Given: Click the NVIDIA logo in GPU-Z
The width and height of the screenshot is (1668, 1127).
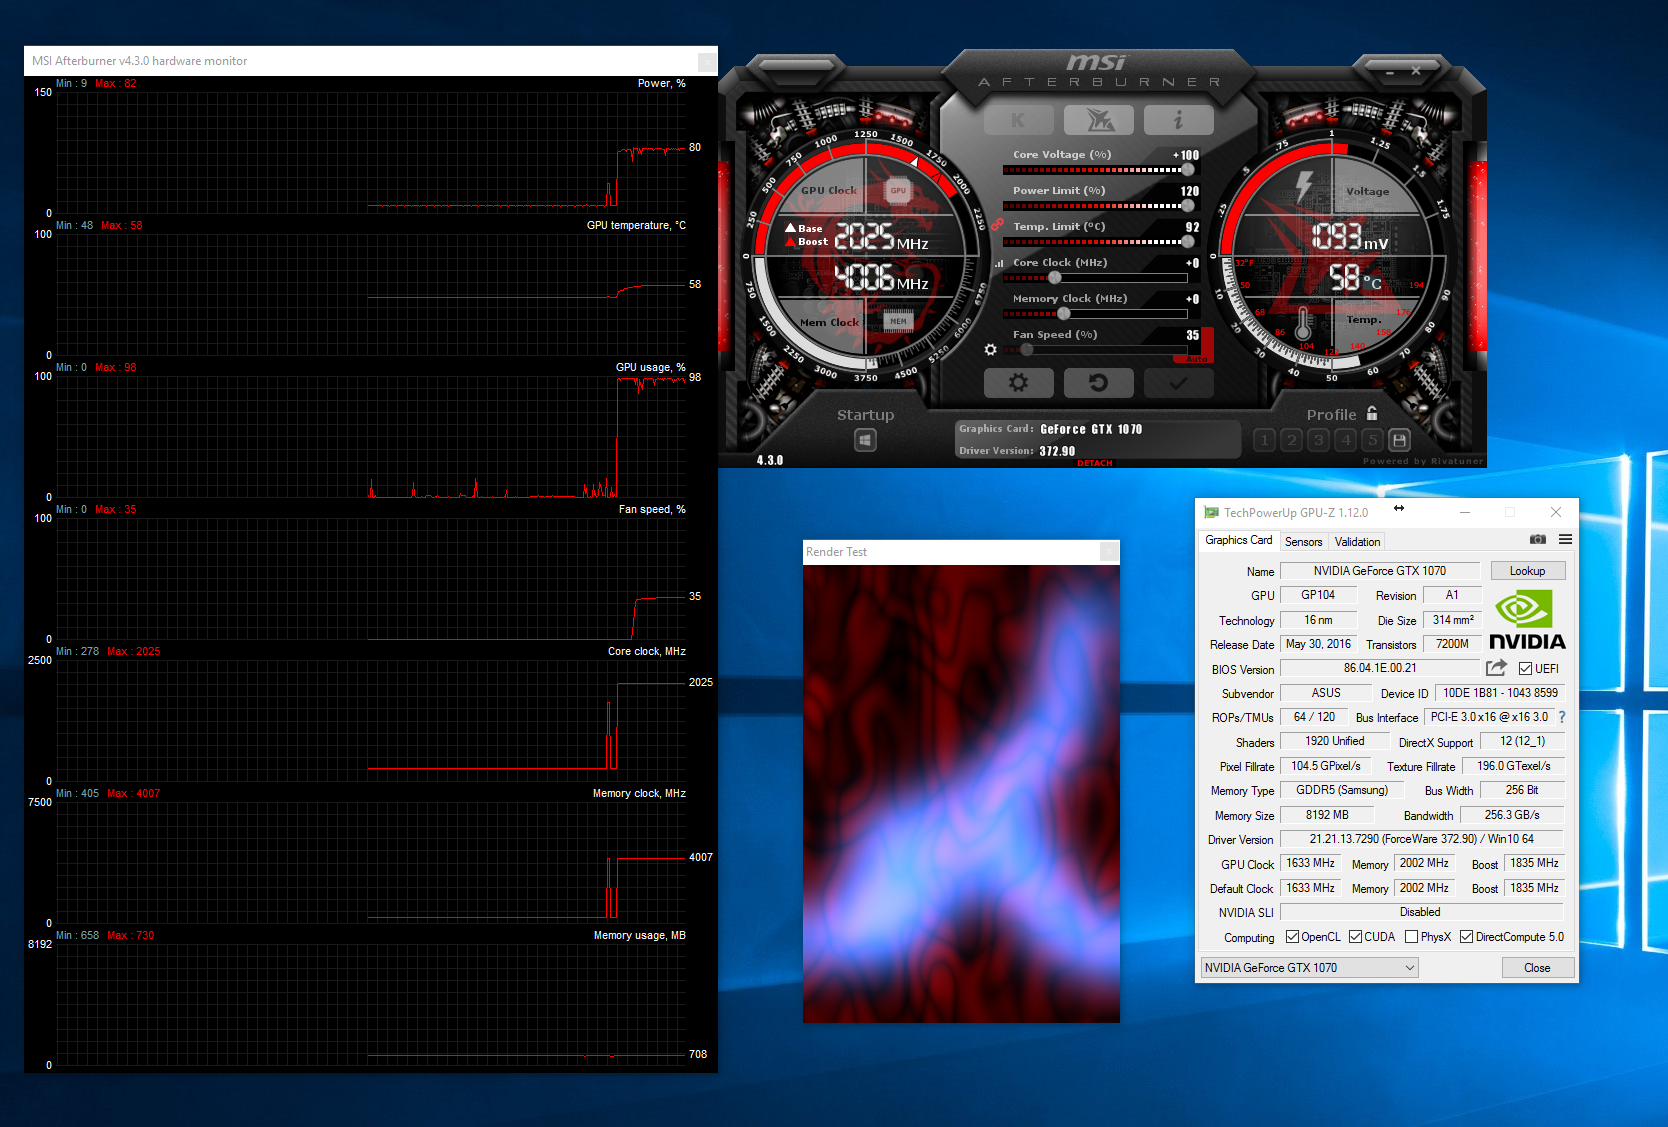Looking at the screenshot, I should 1527,620.
